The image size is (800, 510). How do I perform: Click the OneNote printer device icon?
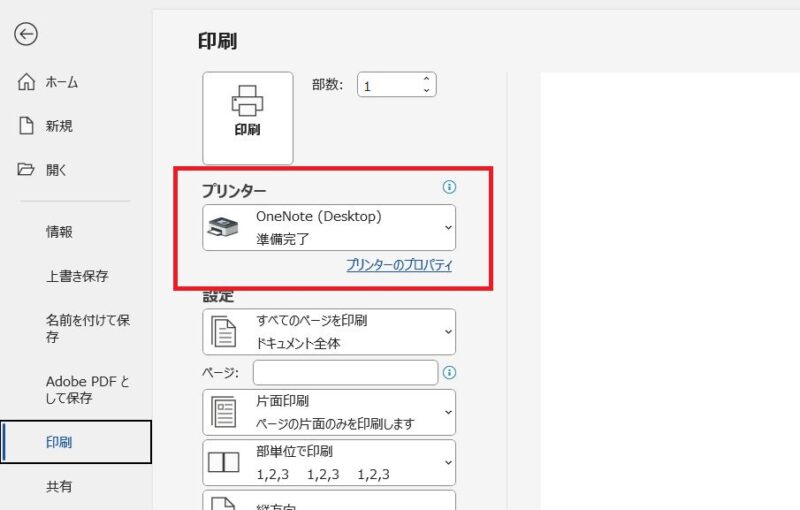pyautogui.click(x=223, y=228)
